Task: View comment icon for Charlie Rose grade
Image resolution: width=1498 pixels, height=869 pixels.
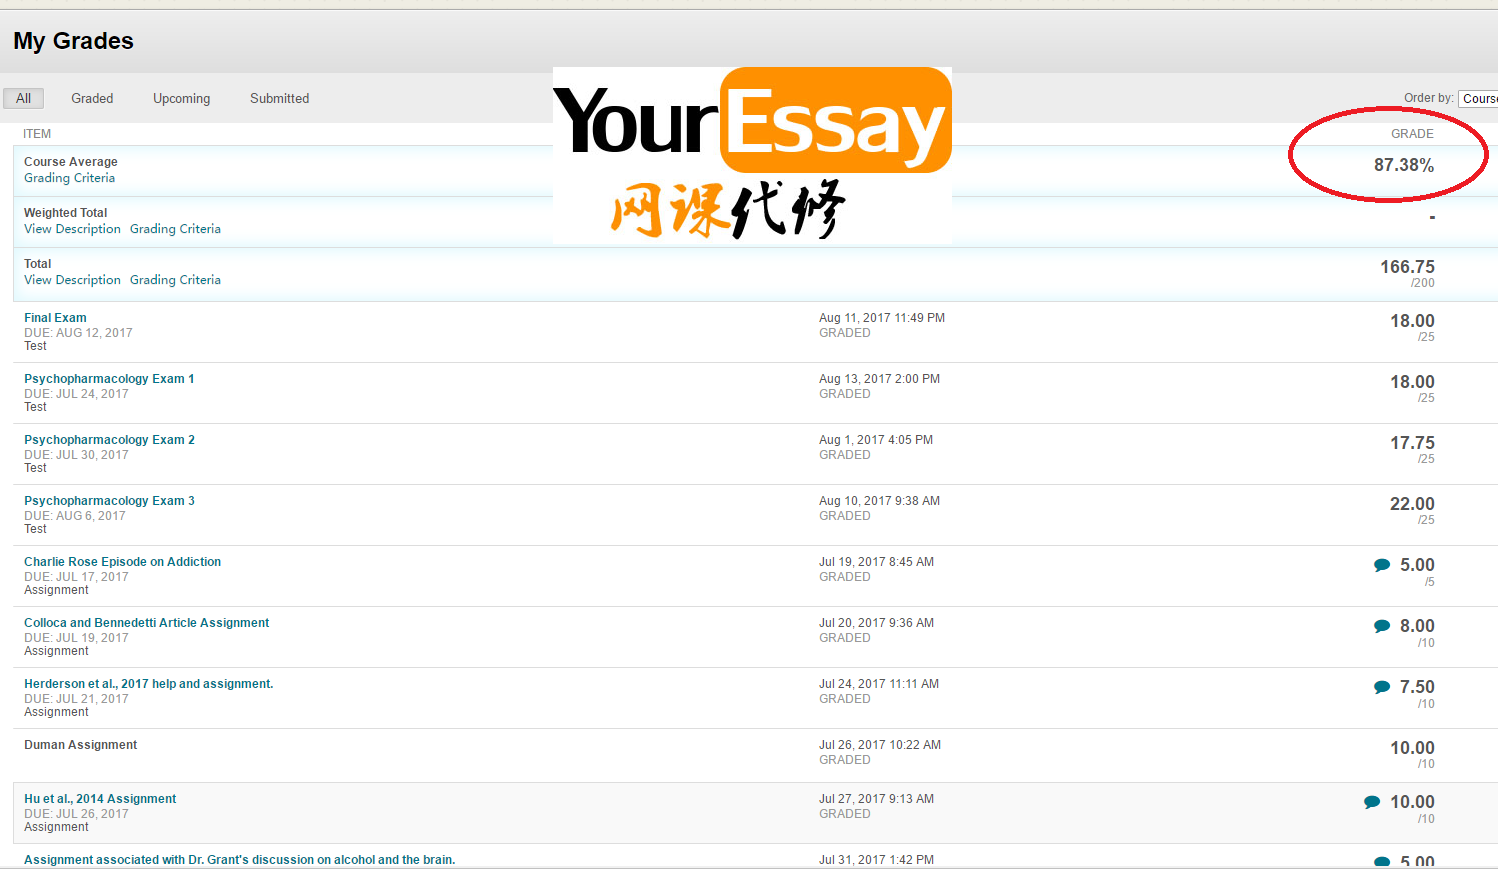Action: (1382, 565)
